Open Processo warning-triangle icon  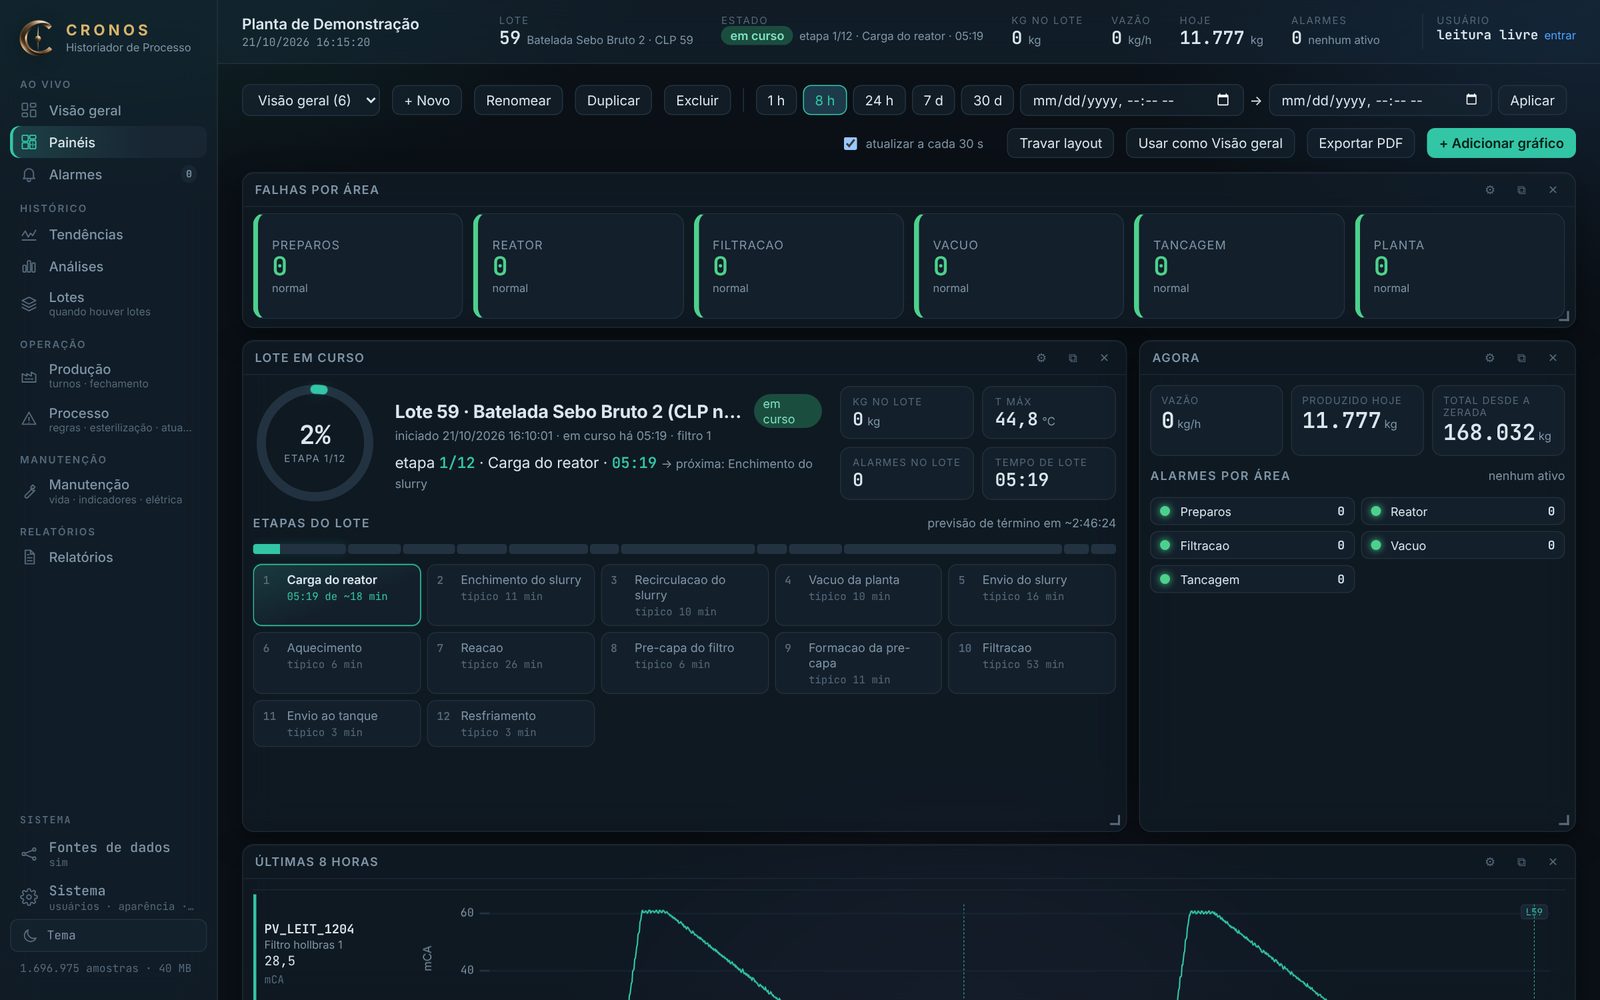(x=29, y=420)
